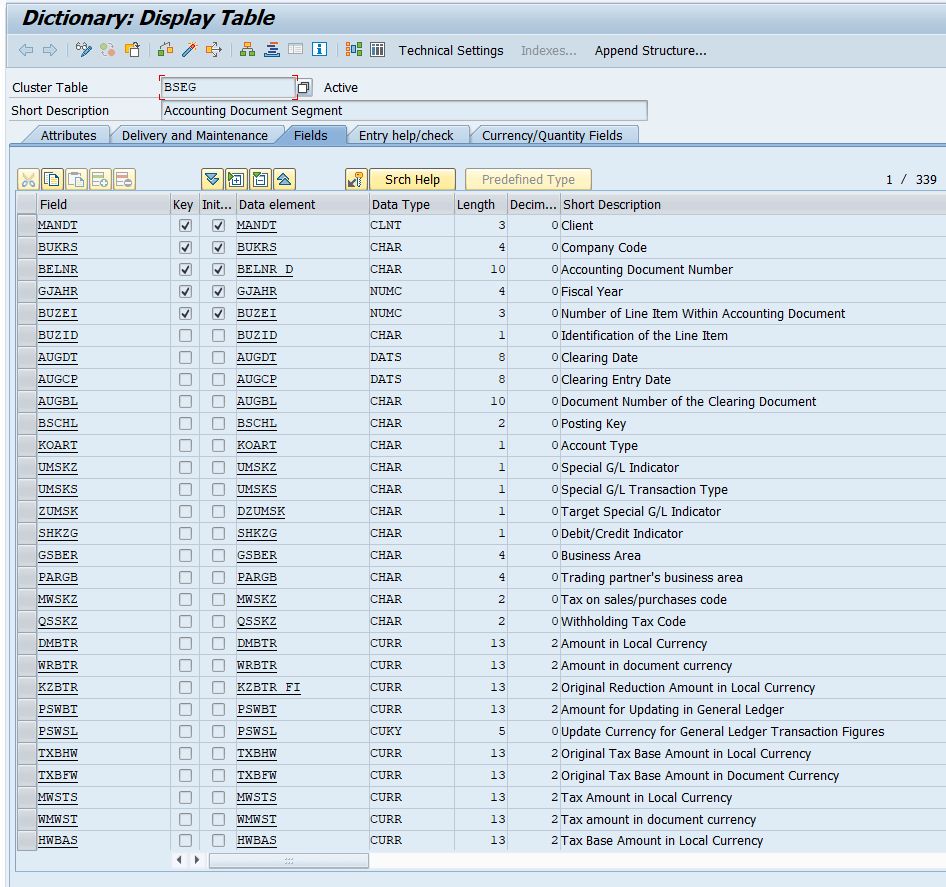The image size is (946, 887).
Task: Click the blue information documentation icon
Action: click(x=319, y=49)
